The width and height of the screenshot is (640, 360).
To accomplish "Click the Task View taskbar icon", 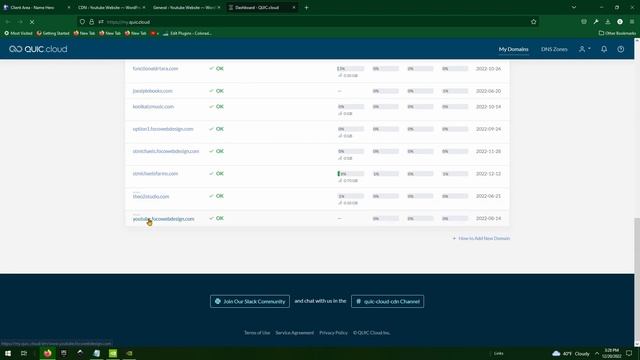I will (24, 353).
